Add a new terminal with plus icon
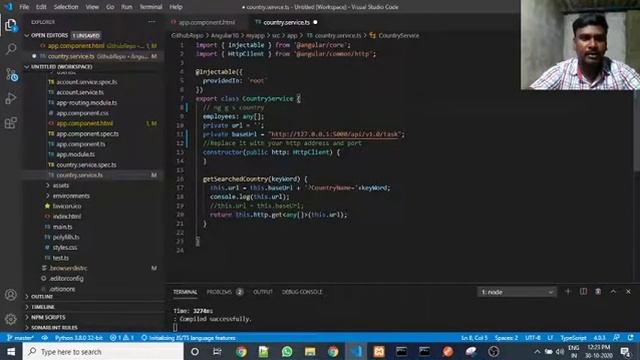The width and height of the screenshot is (640, 360). (x=567, y=291)
